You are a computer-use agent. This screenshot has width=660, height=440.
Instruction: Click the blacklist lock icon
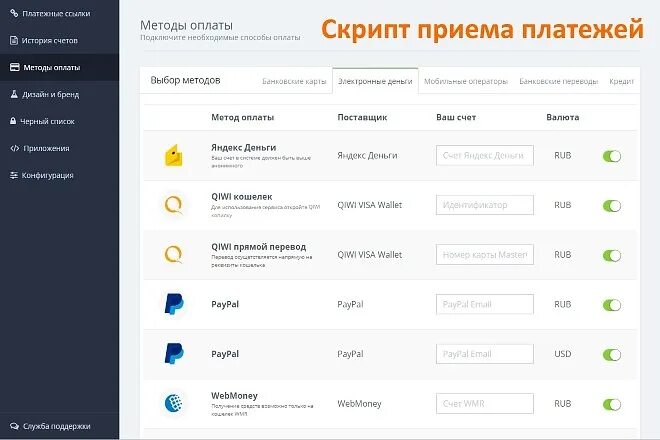click(x=13, y=121)
